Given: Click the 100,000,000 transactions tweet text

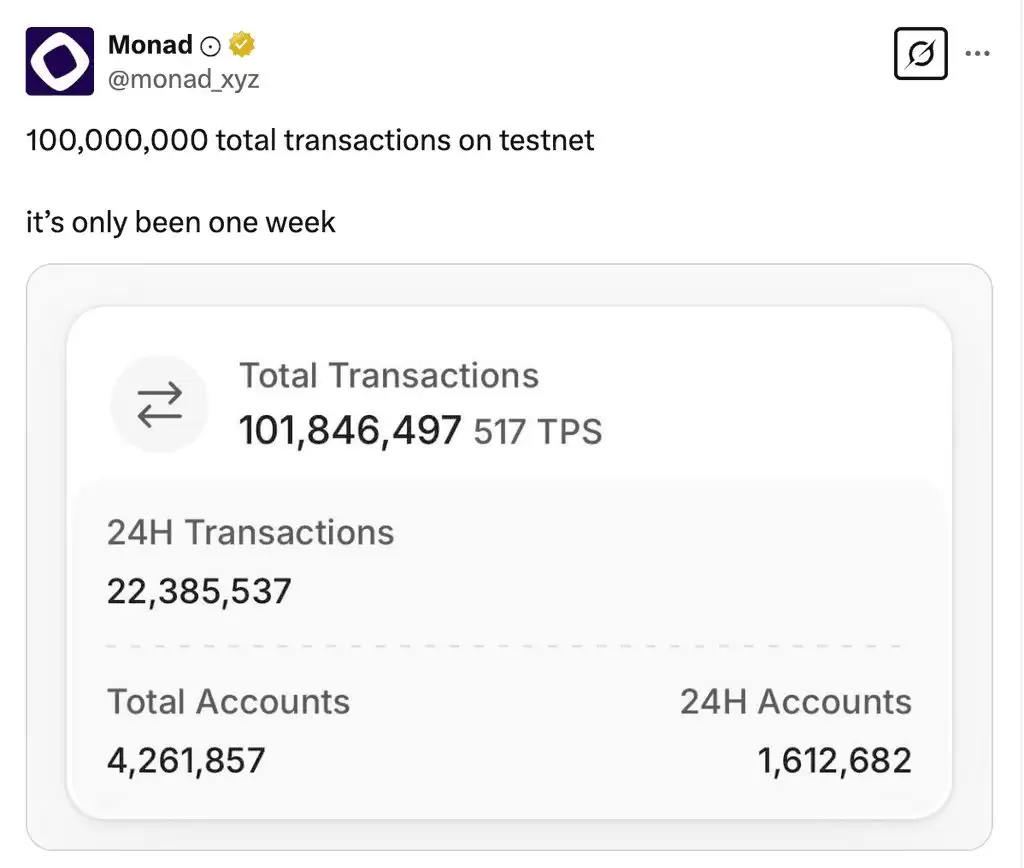Looking at the screenshot, I should pyautogui.click(x=310, y=140).
